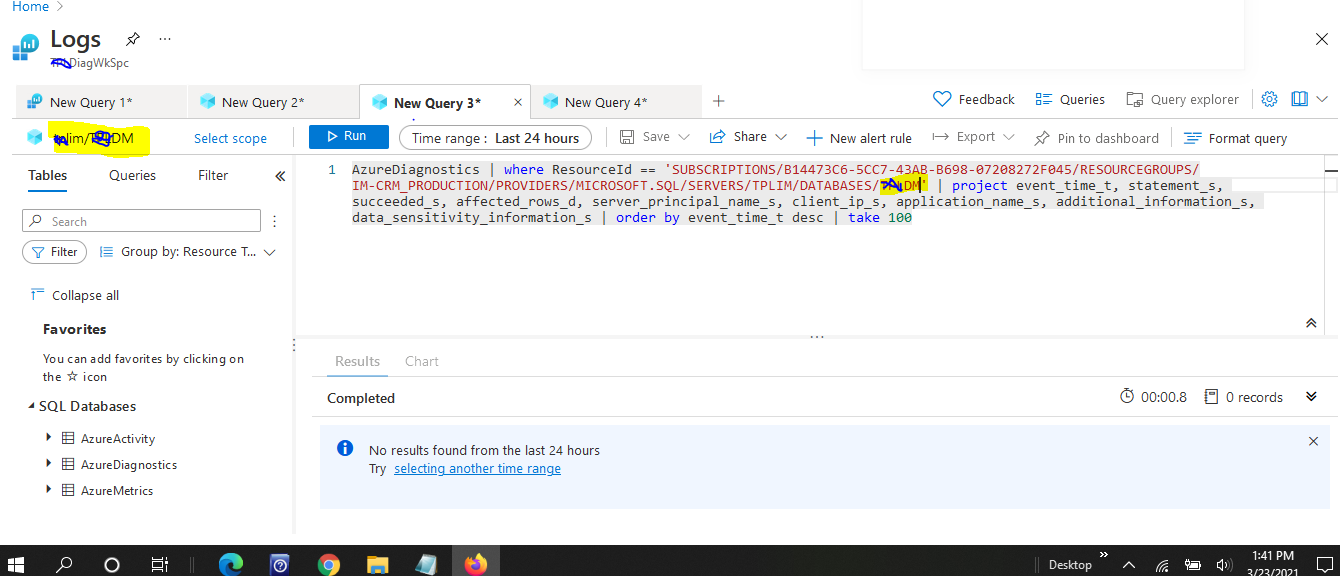
Task: Change Group by: Resource Type dropdown
Action: [x=188, y=252]
